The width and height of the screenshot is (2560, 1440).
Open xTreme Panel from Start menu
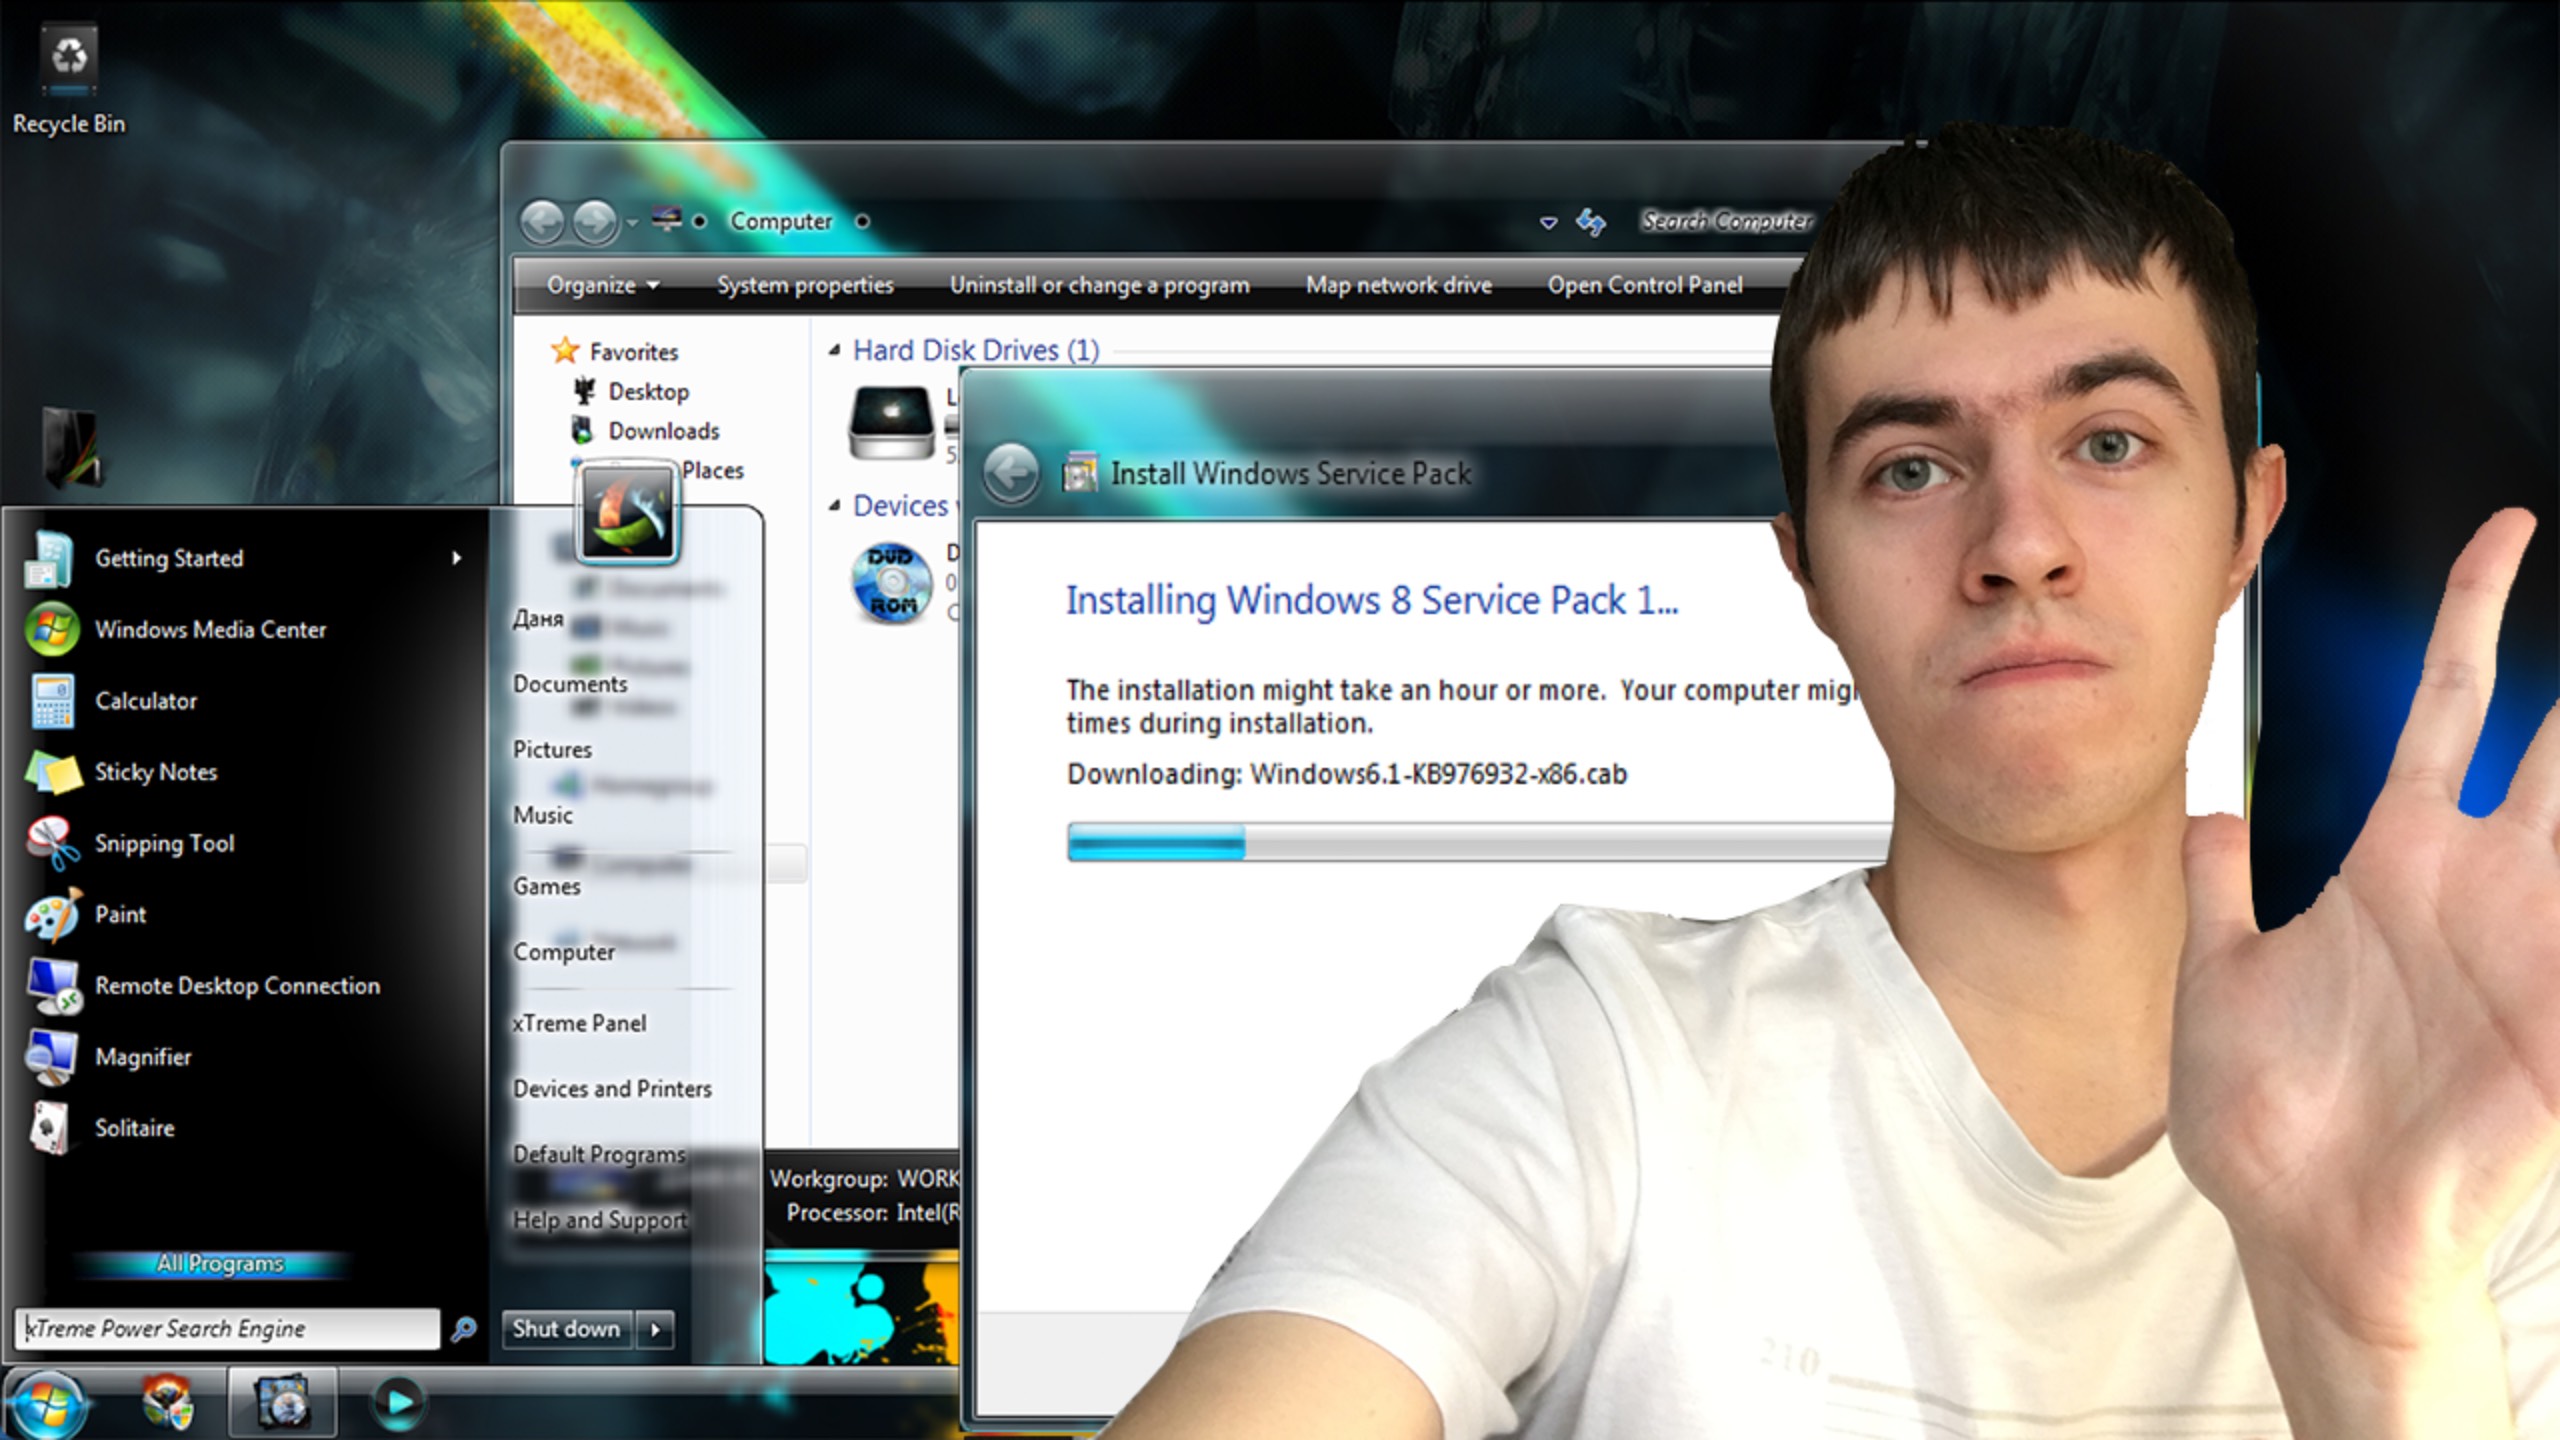point(579,1024)
